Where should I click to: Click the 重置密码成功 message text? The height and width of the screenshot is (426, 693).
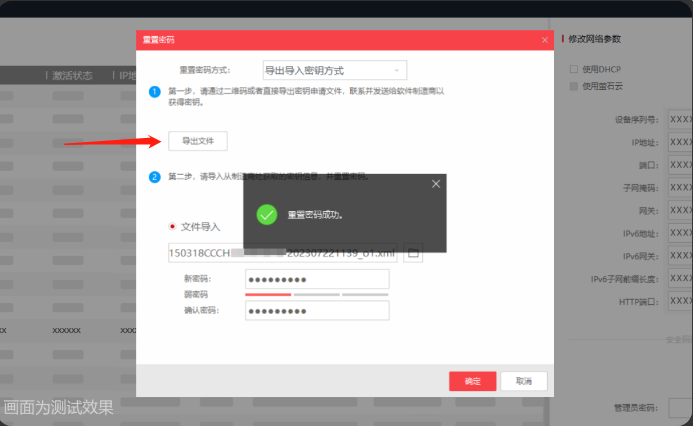[315, 215]
